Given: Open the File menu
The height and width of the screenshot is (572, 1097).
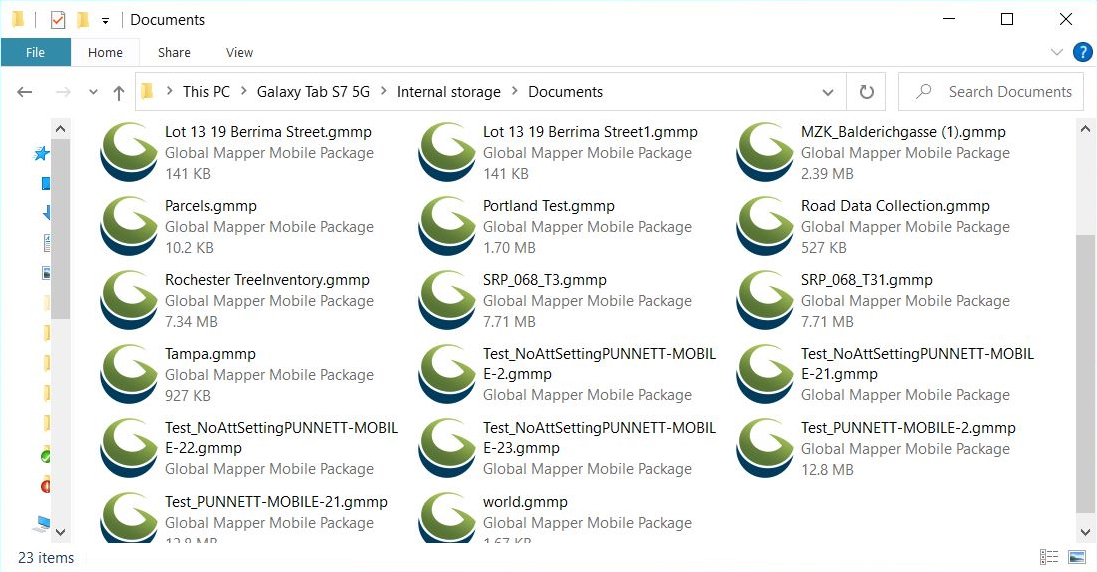Looking at the screenshot, I should coord(35,52).
